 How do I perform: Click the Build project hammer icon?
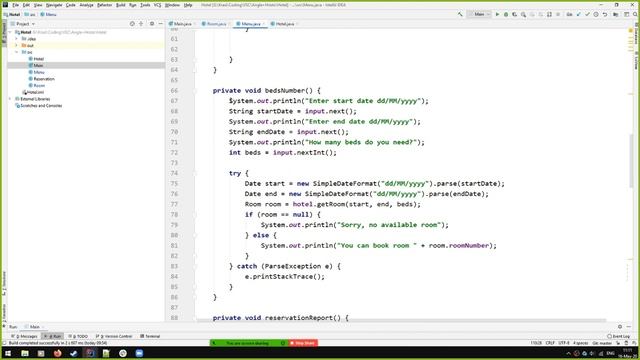(460, 14)
